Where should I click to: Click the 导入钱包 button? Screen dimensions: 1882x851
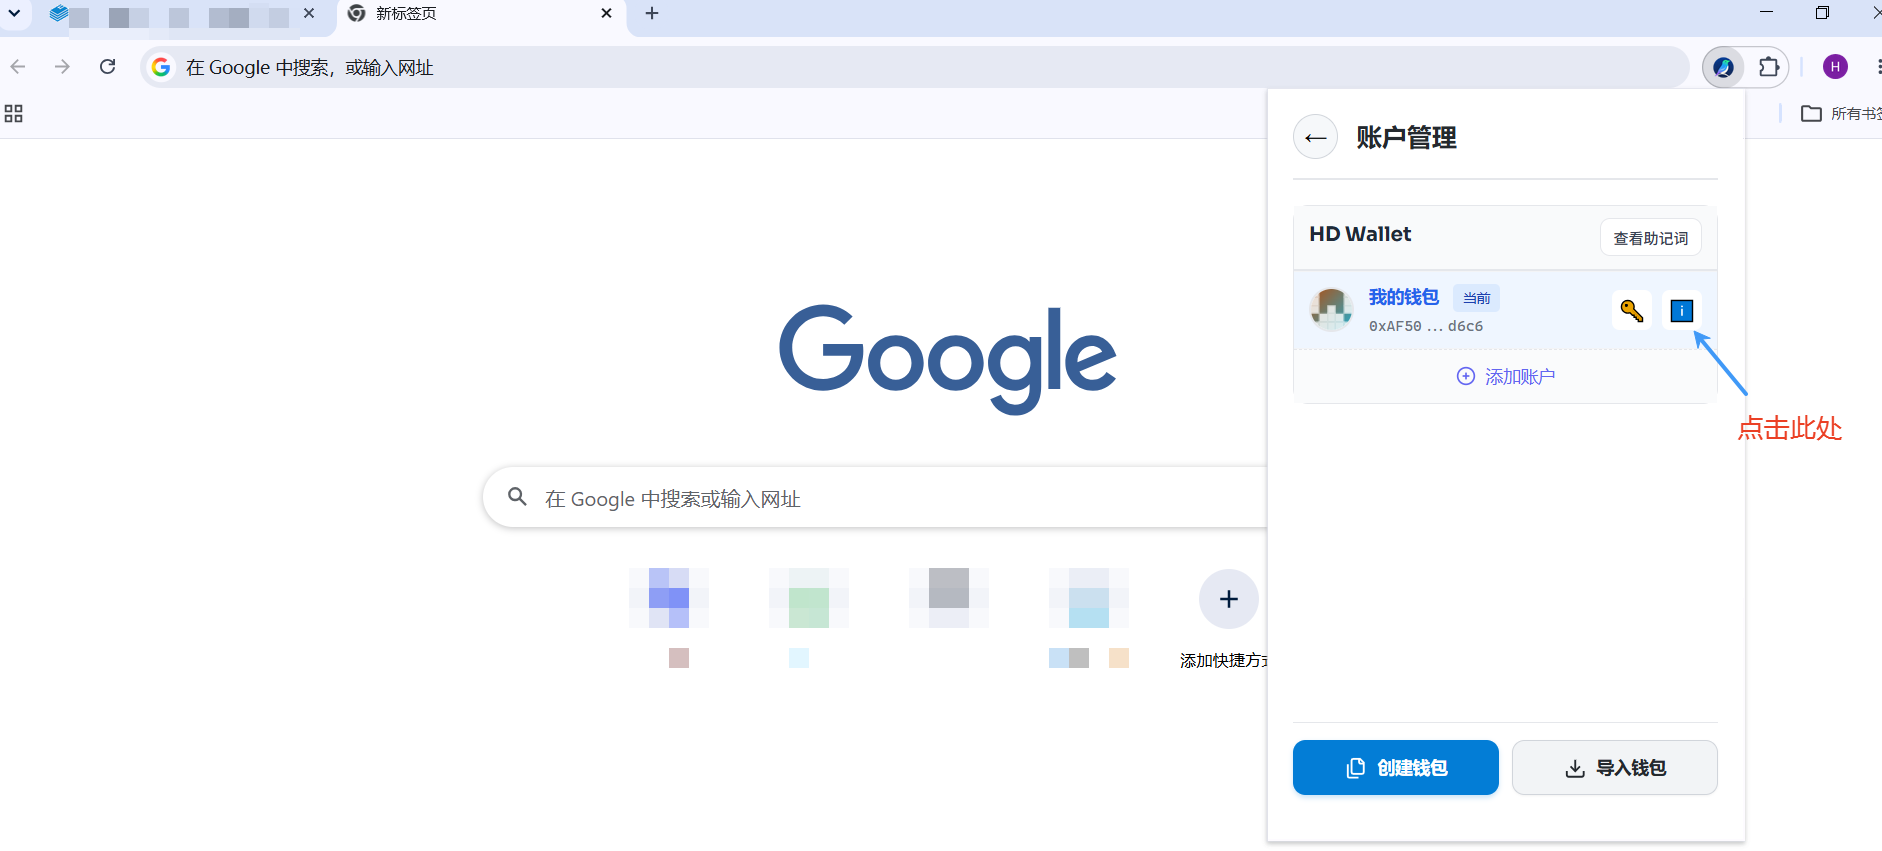[1615, 768]
